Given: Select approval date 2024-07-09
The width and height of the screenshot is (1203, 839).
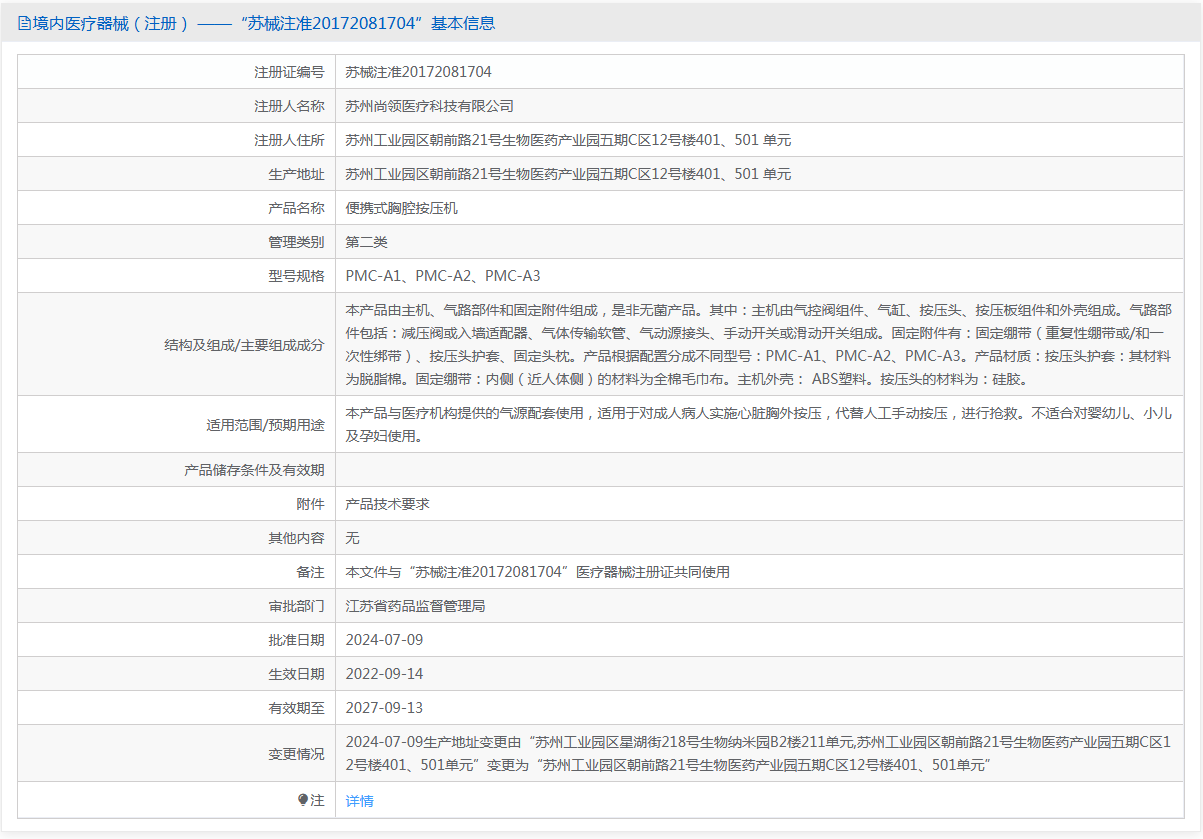Looking at the screenshot, I should (384, 640).
